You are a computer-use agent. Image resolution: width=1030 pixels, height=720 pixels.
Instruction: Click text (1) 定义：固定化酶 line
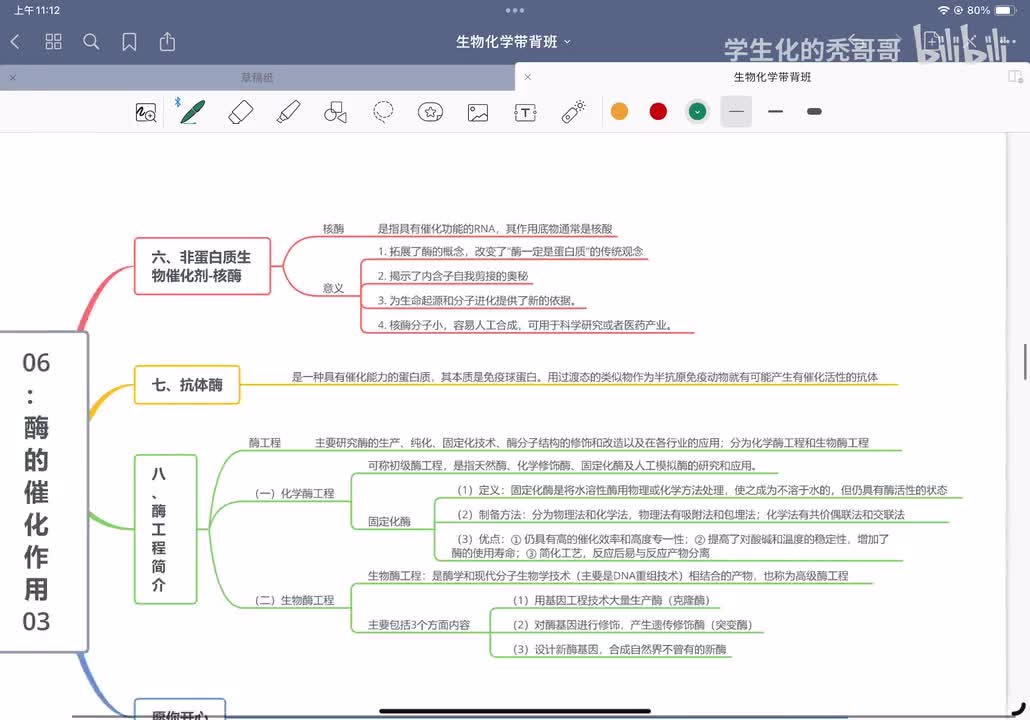702,490
